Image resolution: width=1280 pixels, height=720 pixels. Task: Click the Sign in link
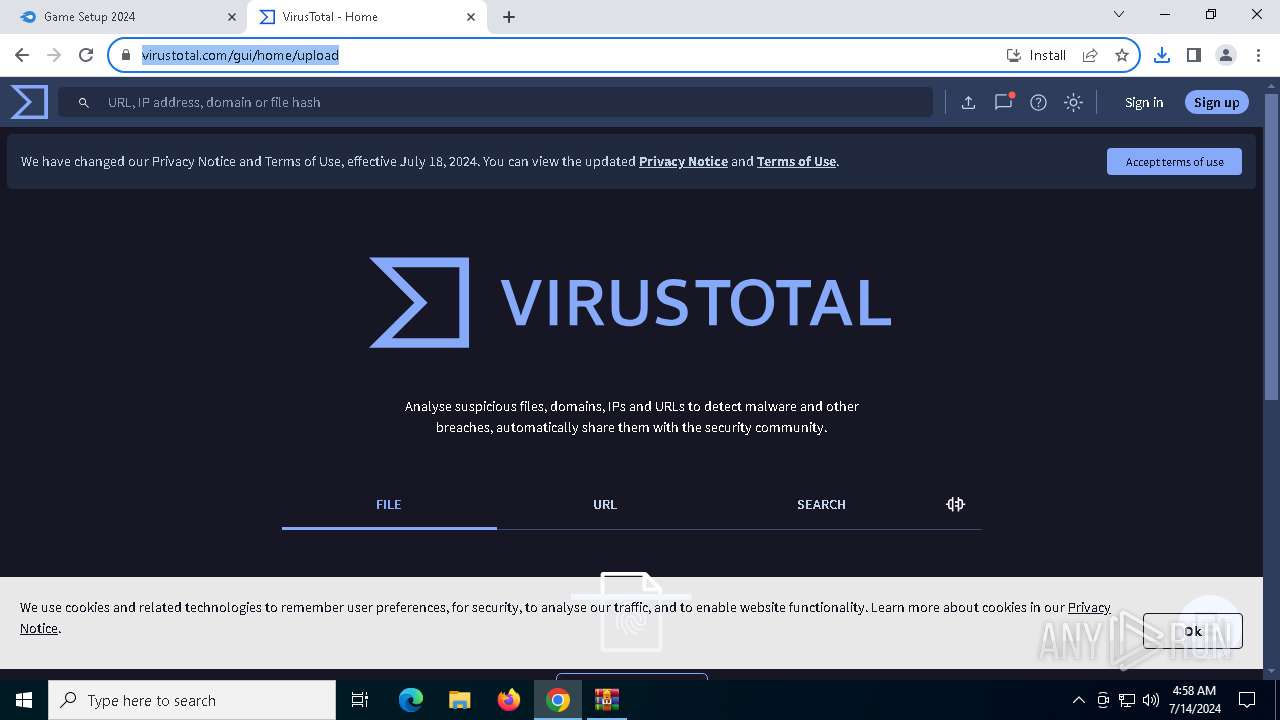pos(1144,102)
